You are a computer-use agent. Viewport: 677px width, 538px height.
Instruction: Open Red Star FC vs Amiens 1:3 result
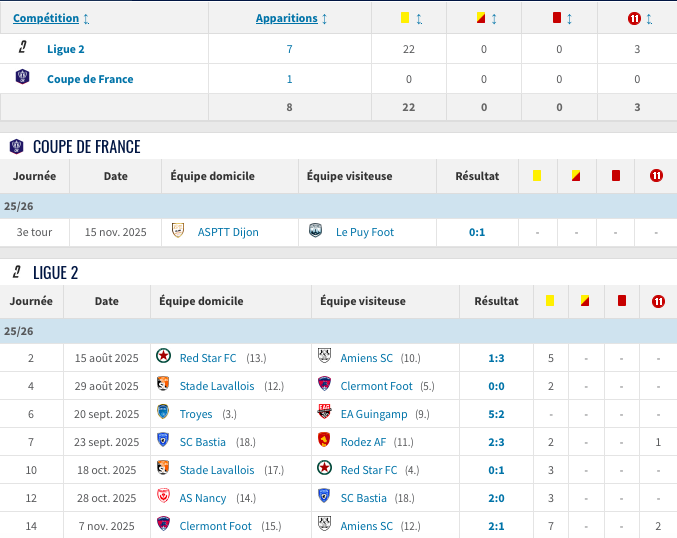click(x=496, y=357)
